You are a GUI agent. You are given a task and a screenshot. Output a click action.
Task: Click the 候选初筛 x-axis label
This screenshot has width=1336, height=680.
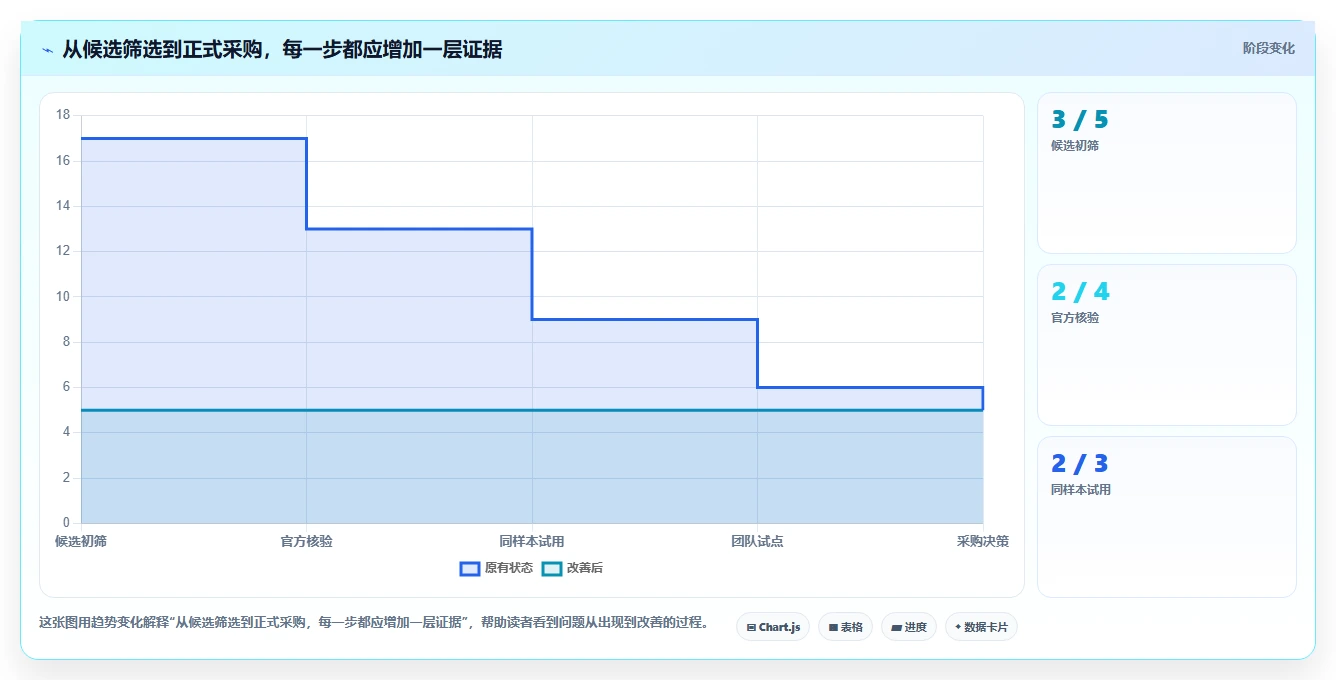coord(81,541)
